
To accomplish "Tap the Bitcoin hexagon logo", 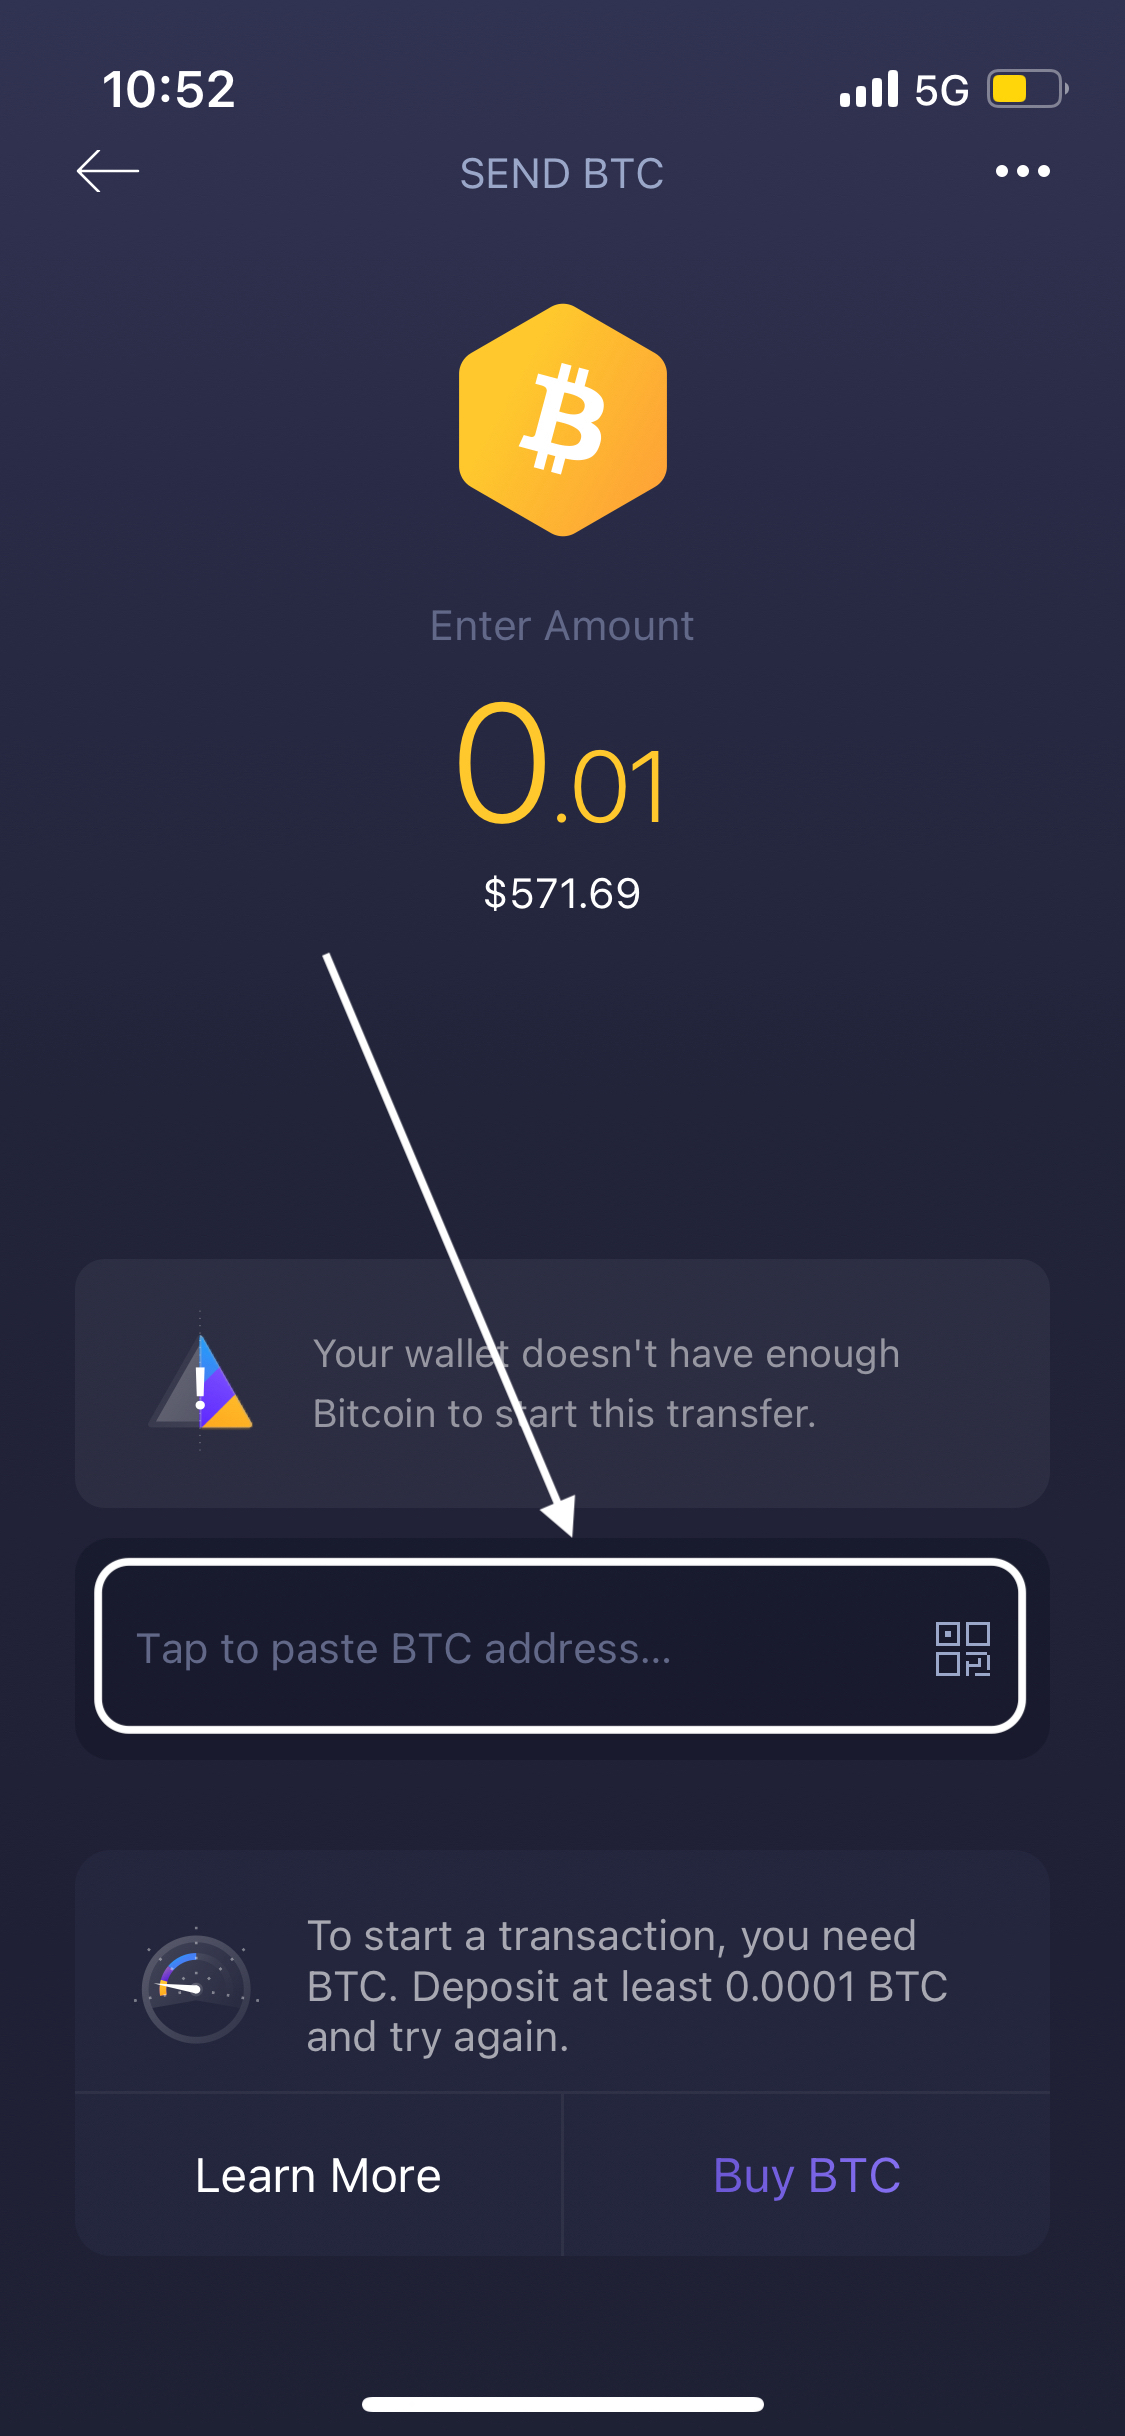I will [x=563, y=420].
